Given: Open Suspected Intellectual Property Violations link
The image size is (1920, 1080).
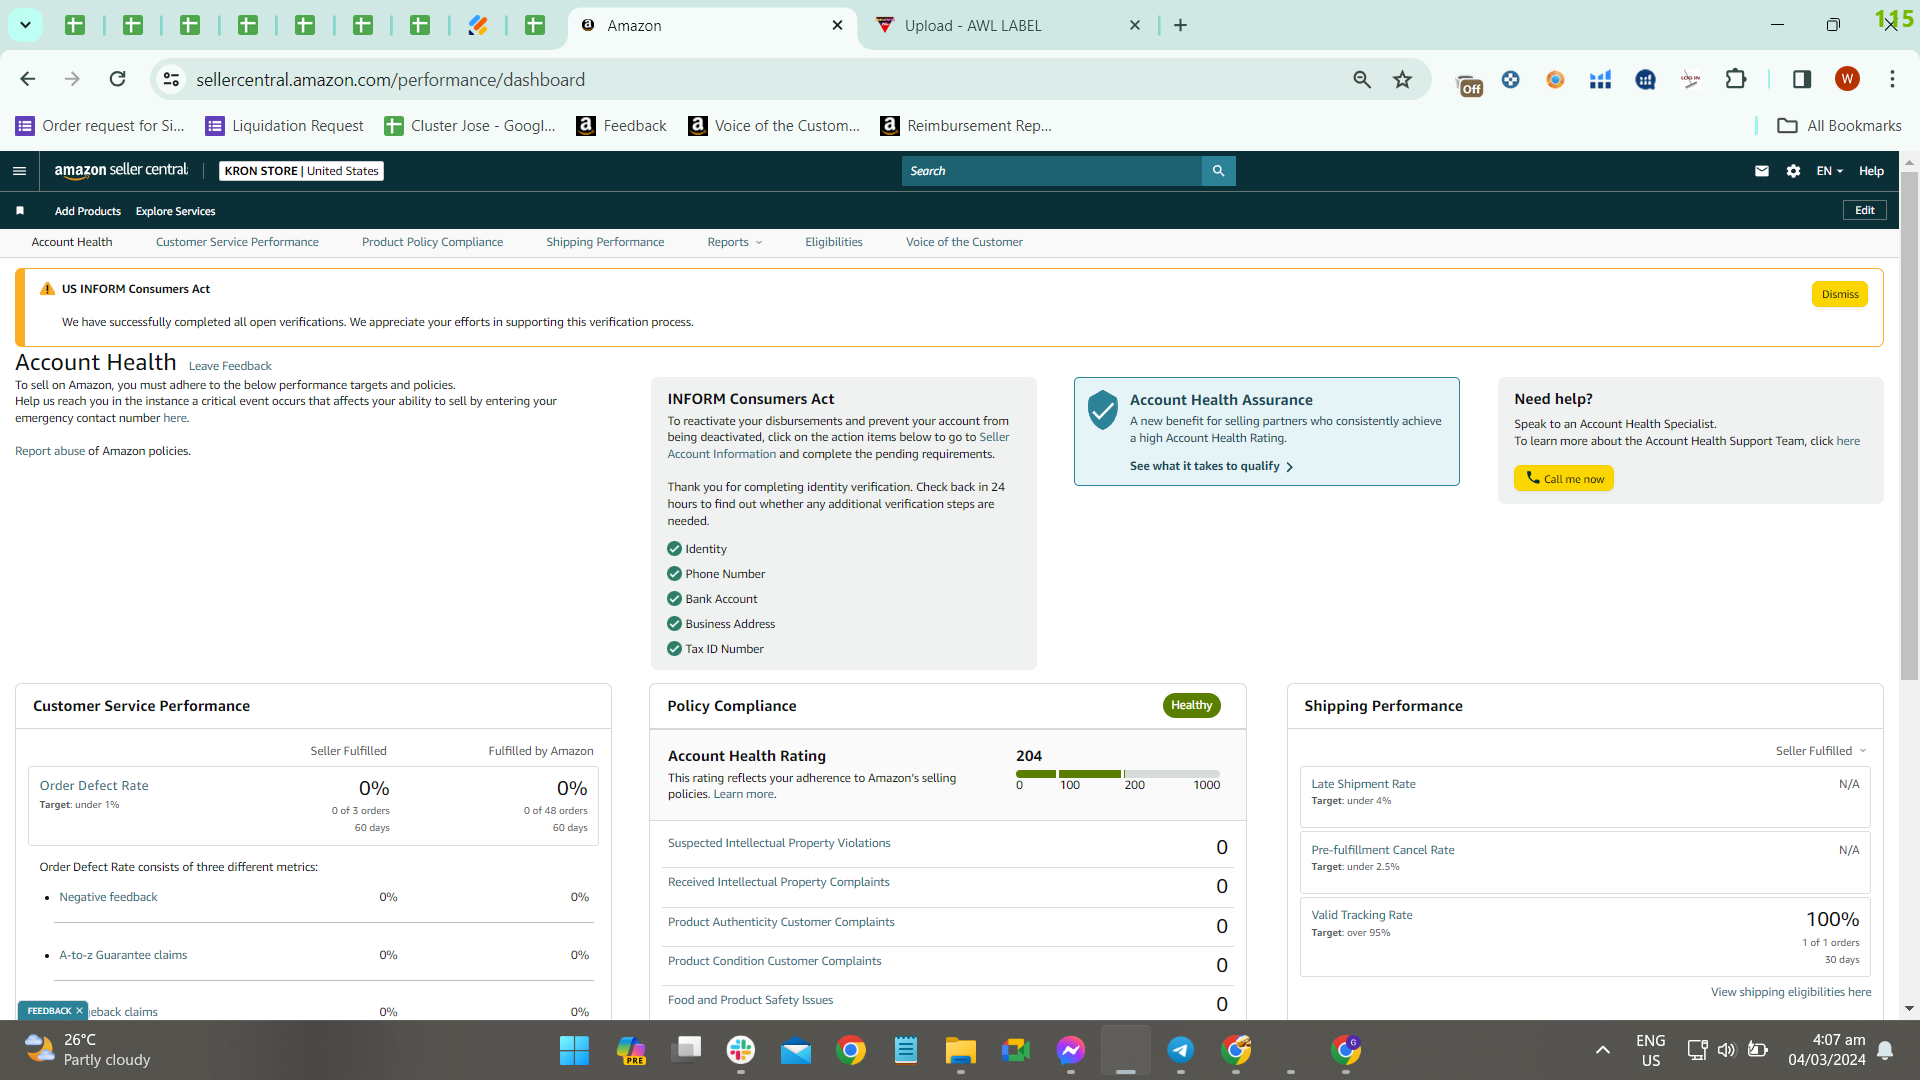Looking at the screenshot, I should pyautogui.click(x=779, y=843).
